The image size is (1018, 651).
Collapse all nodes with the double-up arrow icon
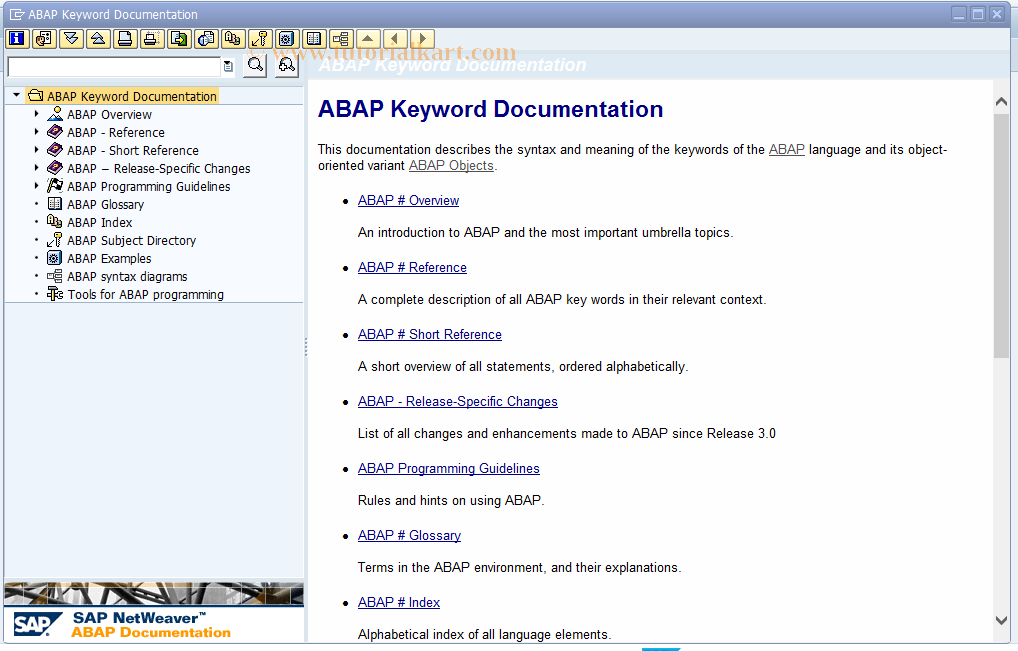tap(98, 39)
